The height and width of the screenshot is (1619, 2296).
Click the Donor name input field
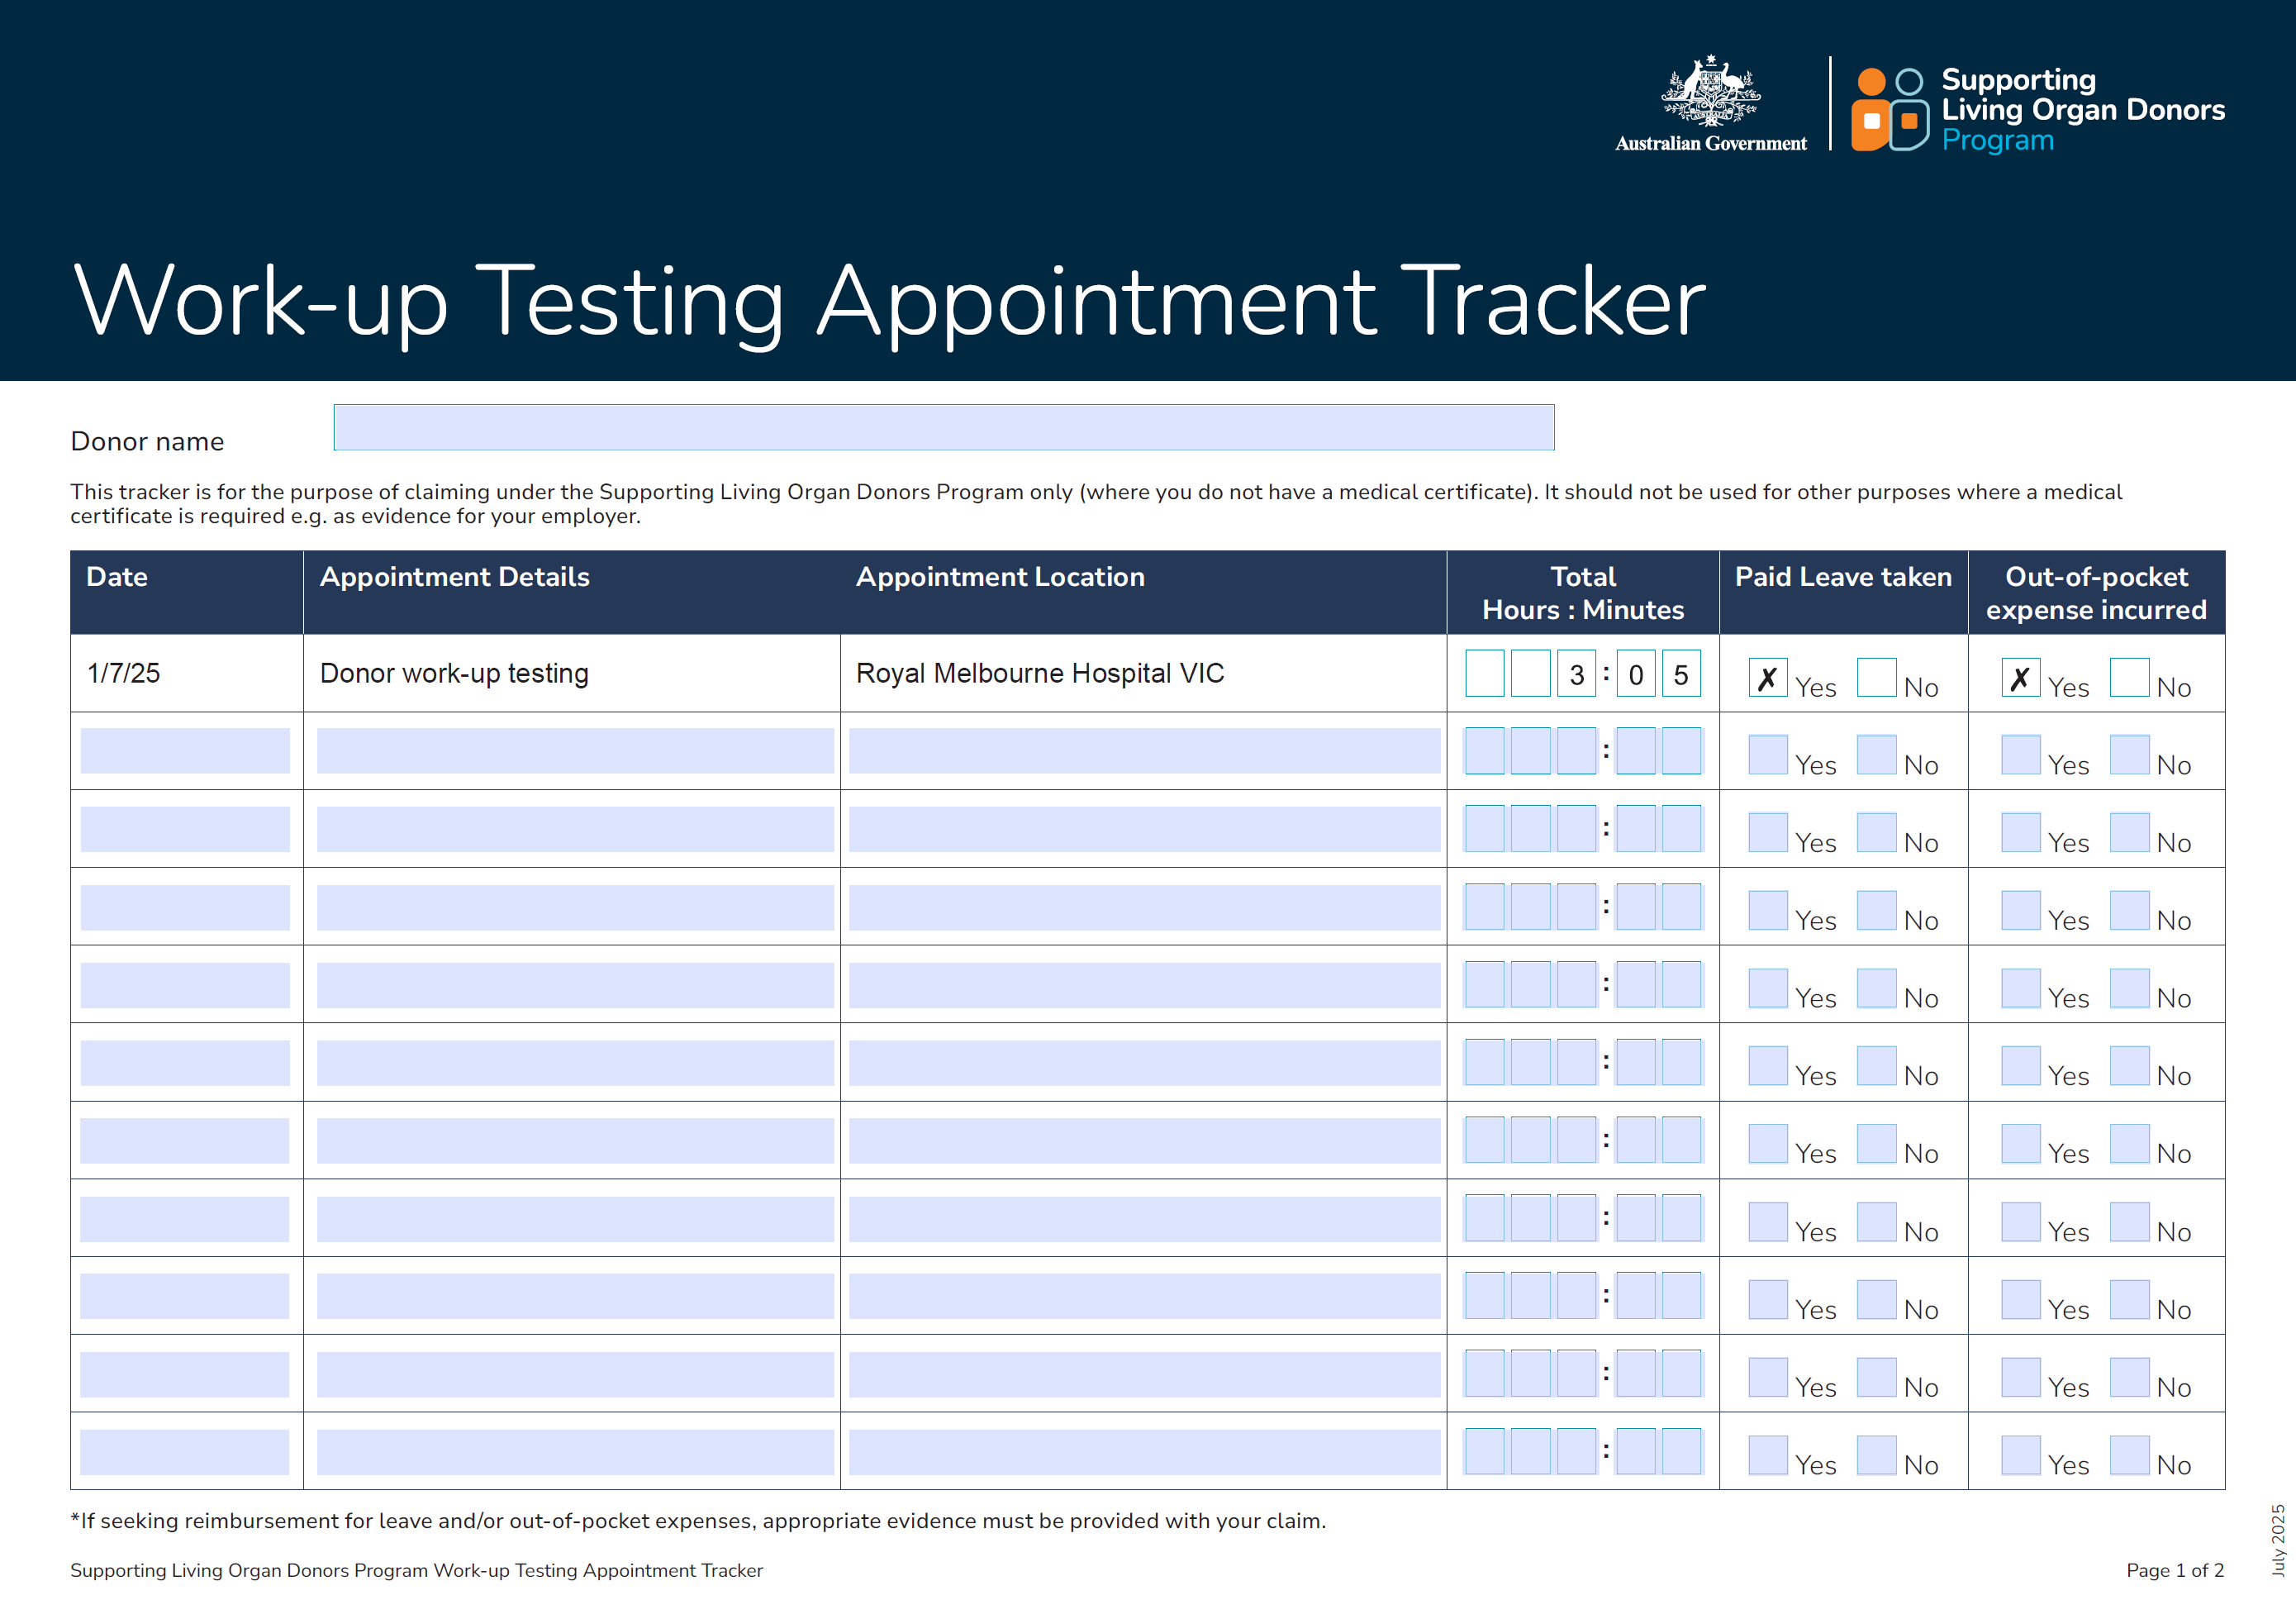pos(943,427)
